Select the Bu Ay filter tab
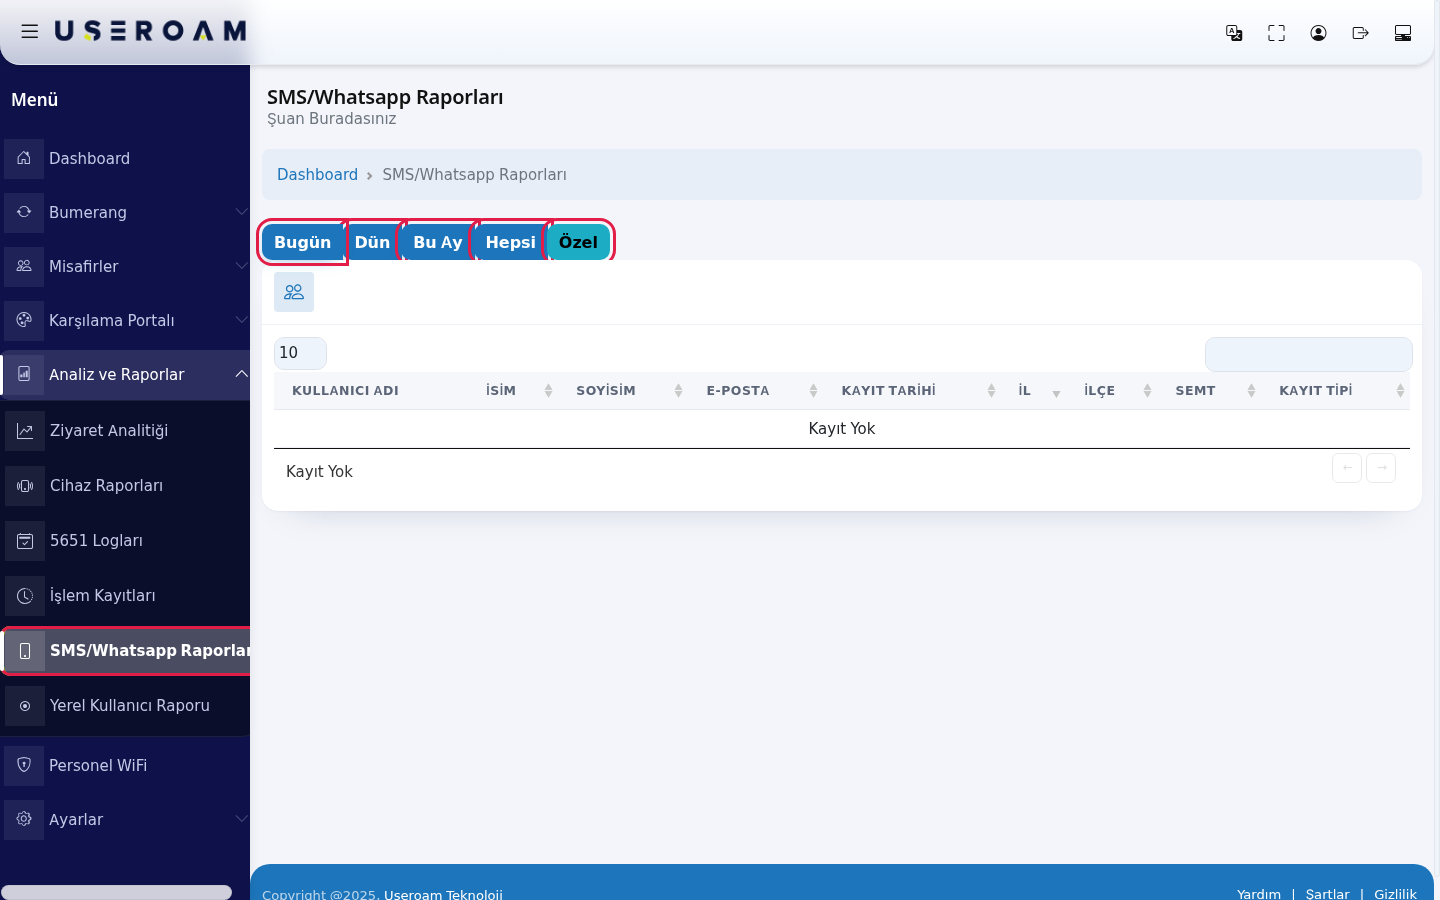The height and width of the screenshot is (900, 1440). 438,242
